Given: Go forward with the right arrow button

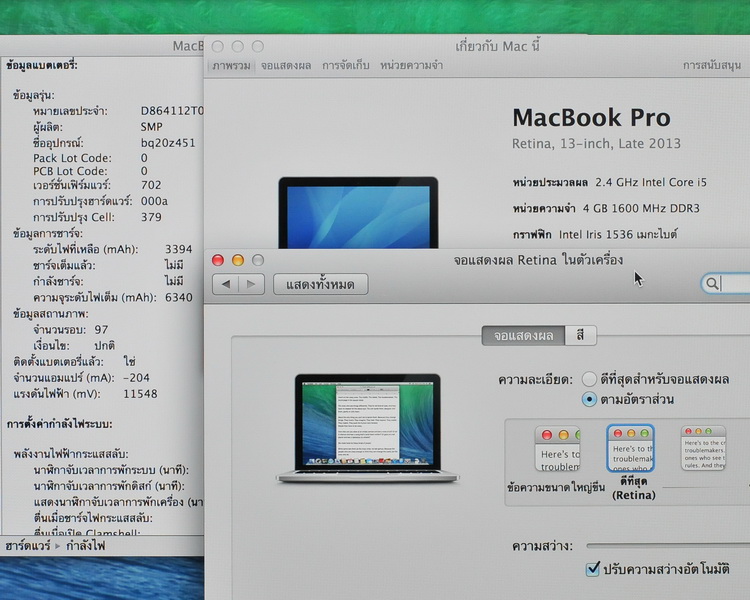Looking at the screenshot, I should [x=252, y=284].
